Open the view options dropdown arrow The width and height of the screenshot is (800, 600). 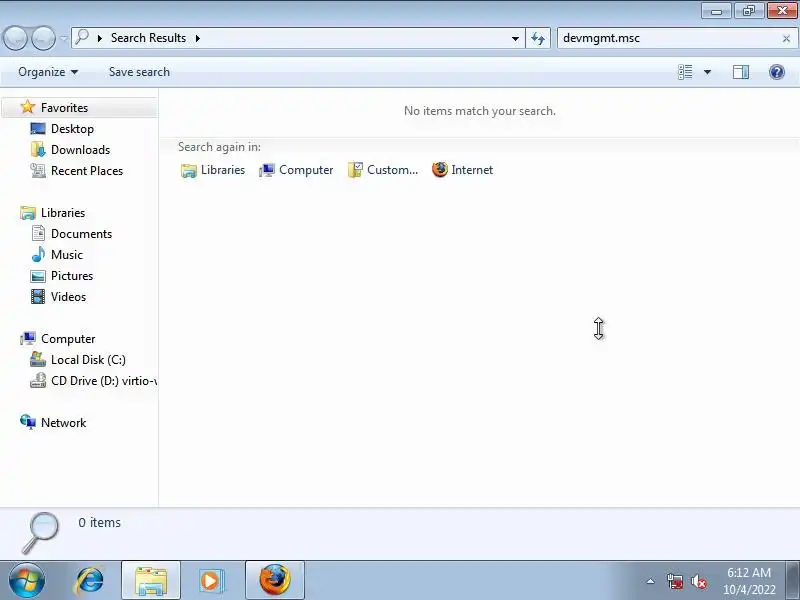click(x=707, y=72)
